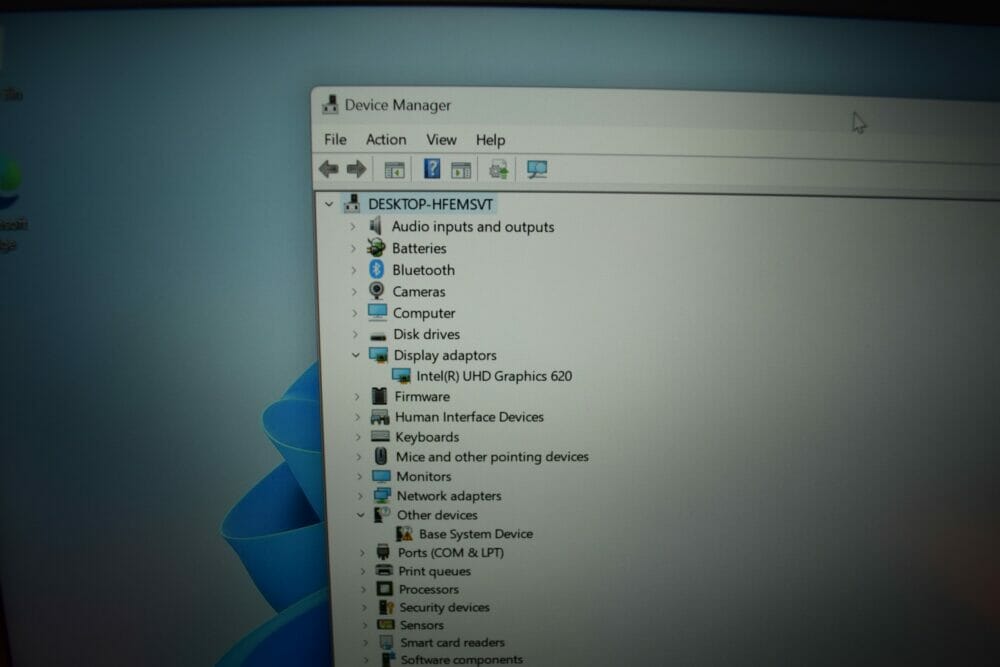Click the scan for hardware changes icon
This screenshot has height=667, width=1000.
click(x=537, y=170)
